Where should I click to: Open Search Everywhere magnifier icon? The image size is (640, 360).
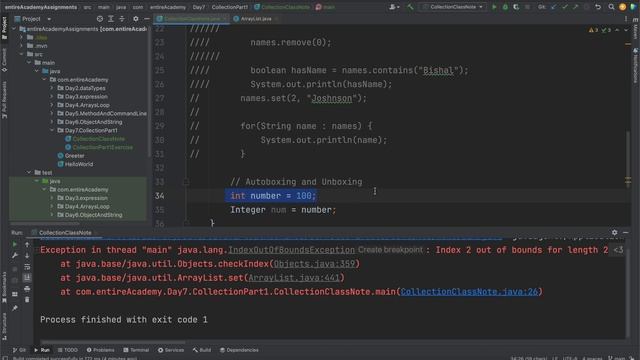[611, 7]
